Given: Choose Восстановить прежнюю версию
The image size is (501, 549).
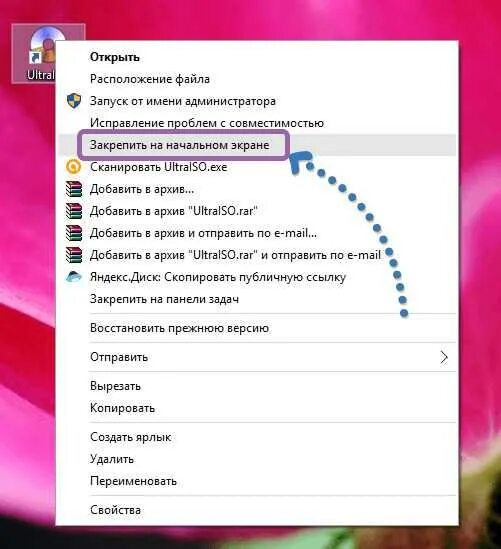Looking at the screenshot, I should point(180,328).
